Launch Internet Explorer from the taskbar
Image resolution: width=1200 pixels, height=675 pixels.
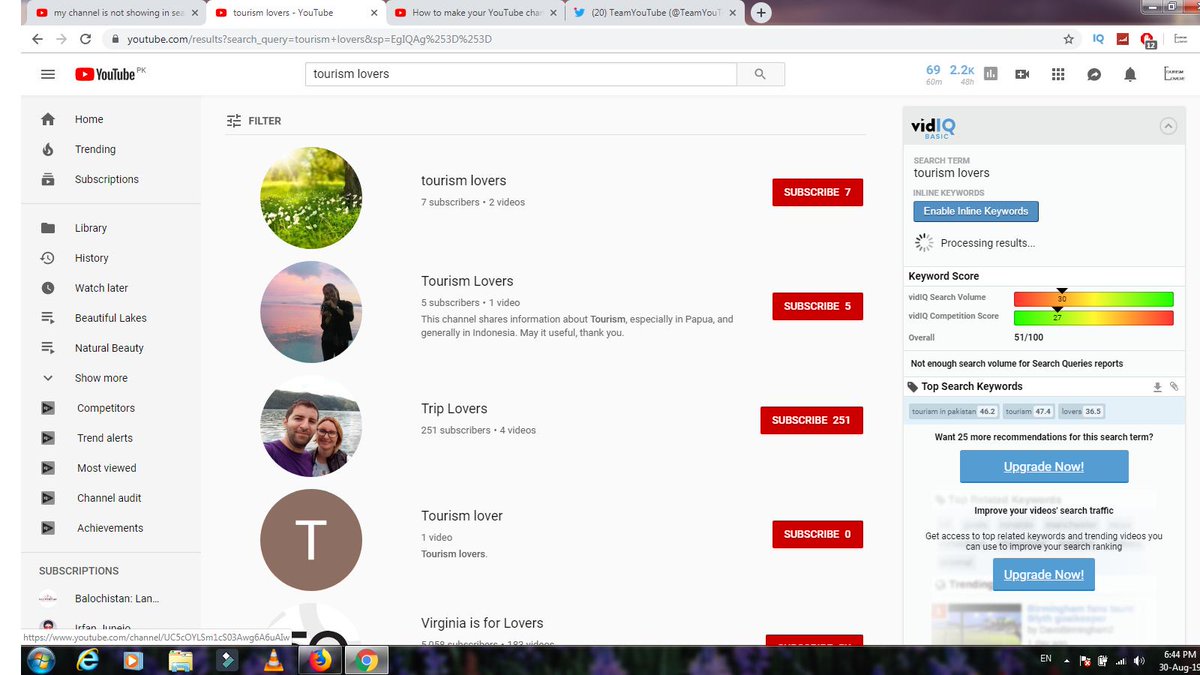point(87,660)
